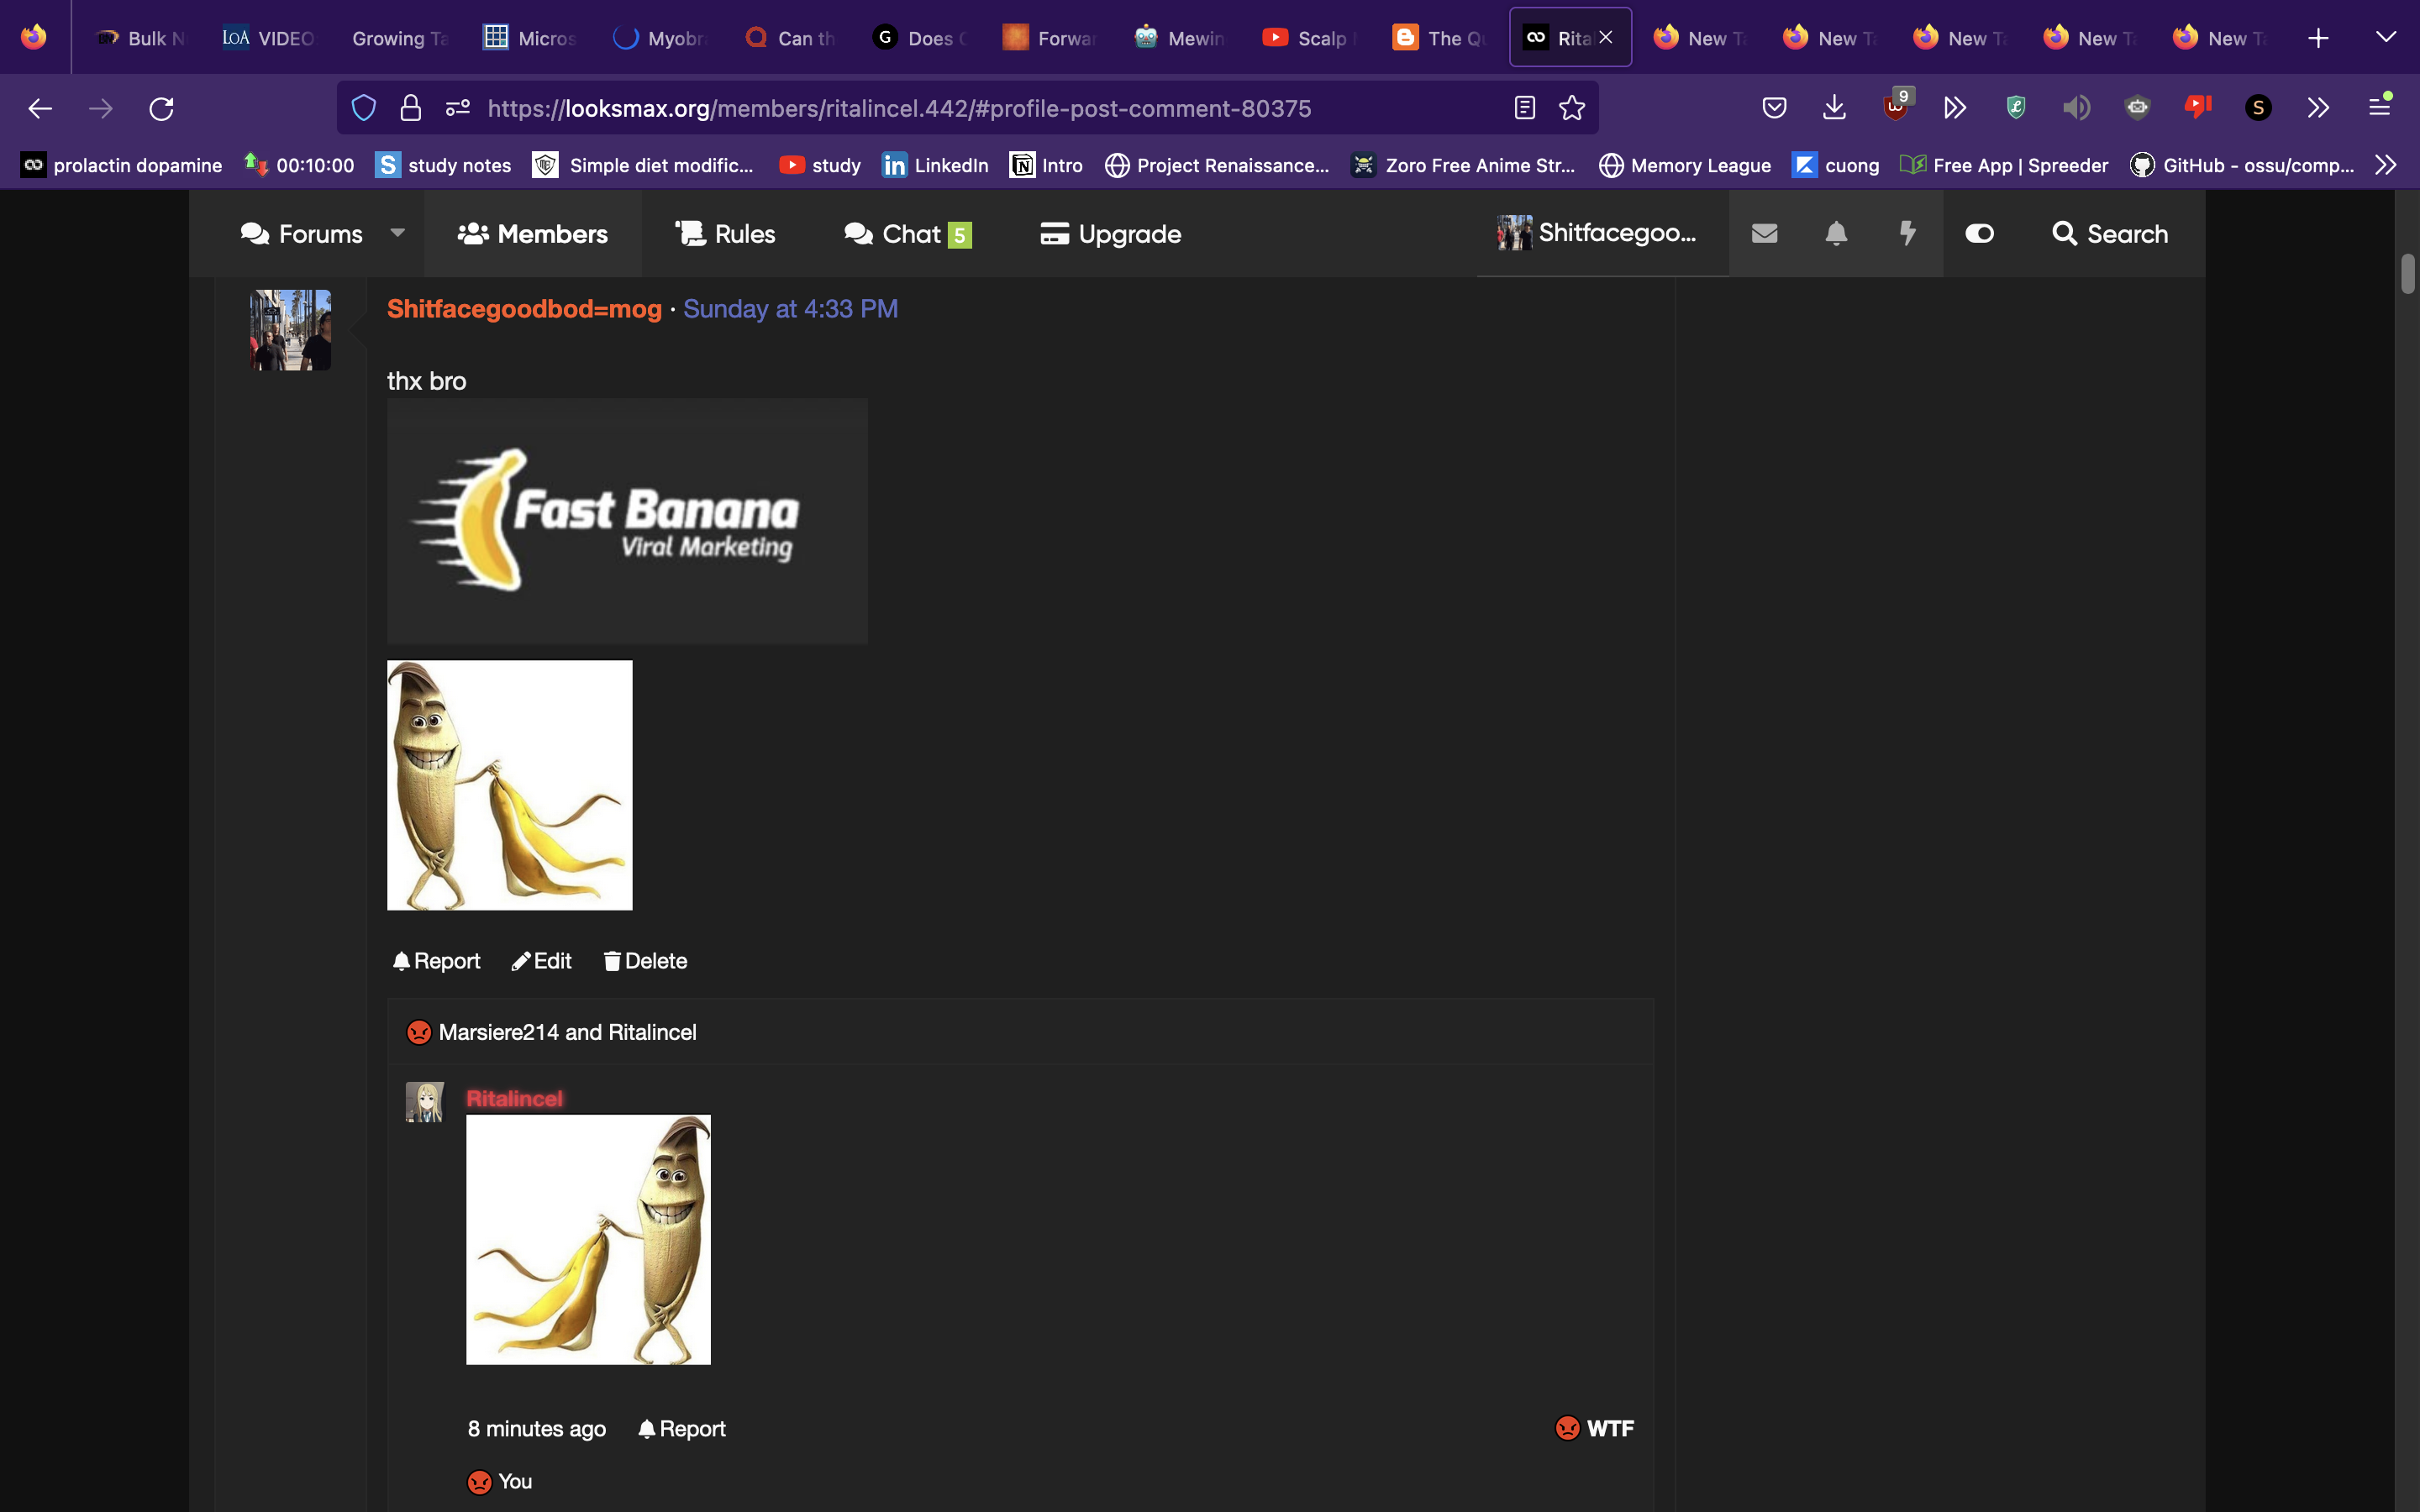Open the list all tabs menu
Viewport: 2420px width, 1512px height.
(x=2387, y=37)
